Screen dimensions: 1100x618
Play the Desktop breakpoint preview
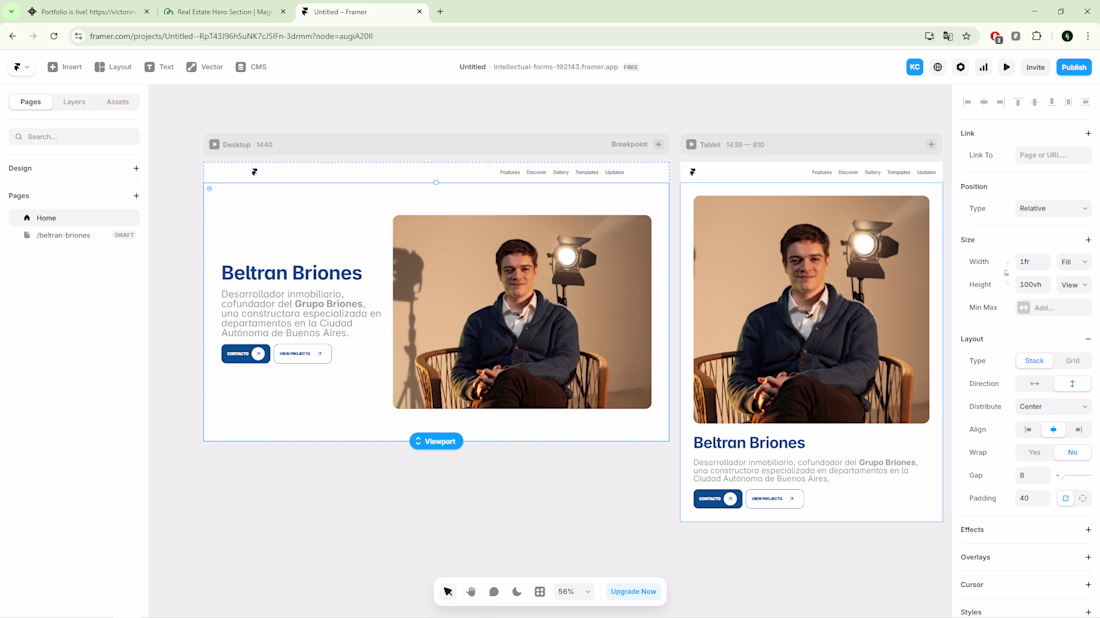(x=214, y=145)
